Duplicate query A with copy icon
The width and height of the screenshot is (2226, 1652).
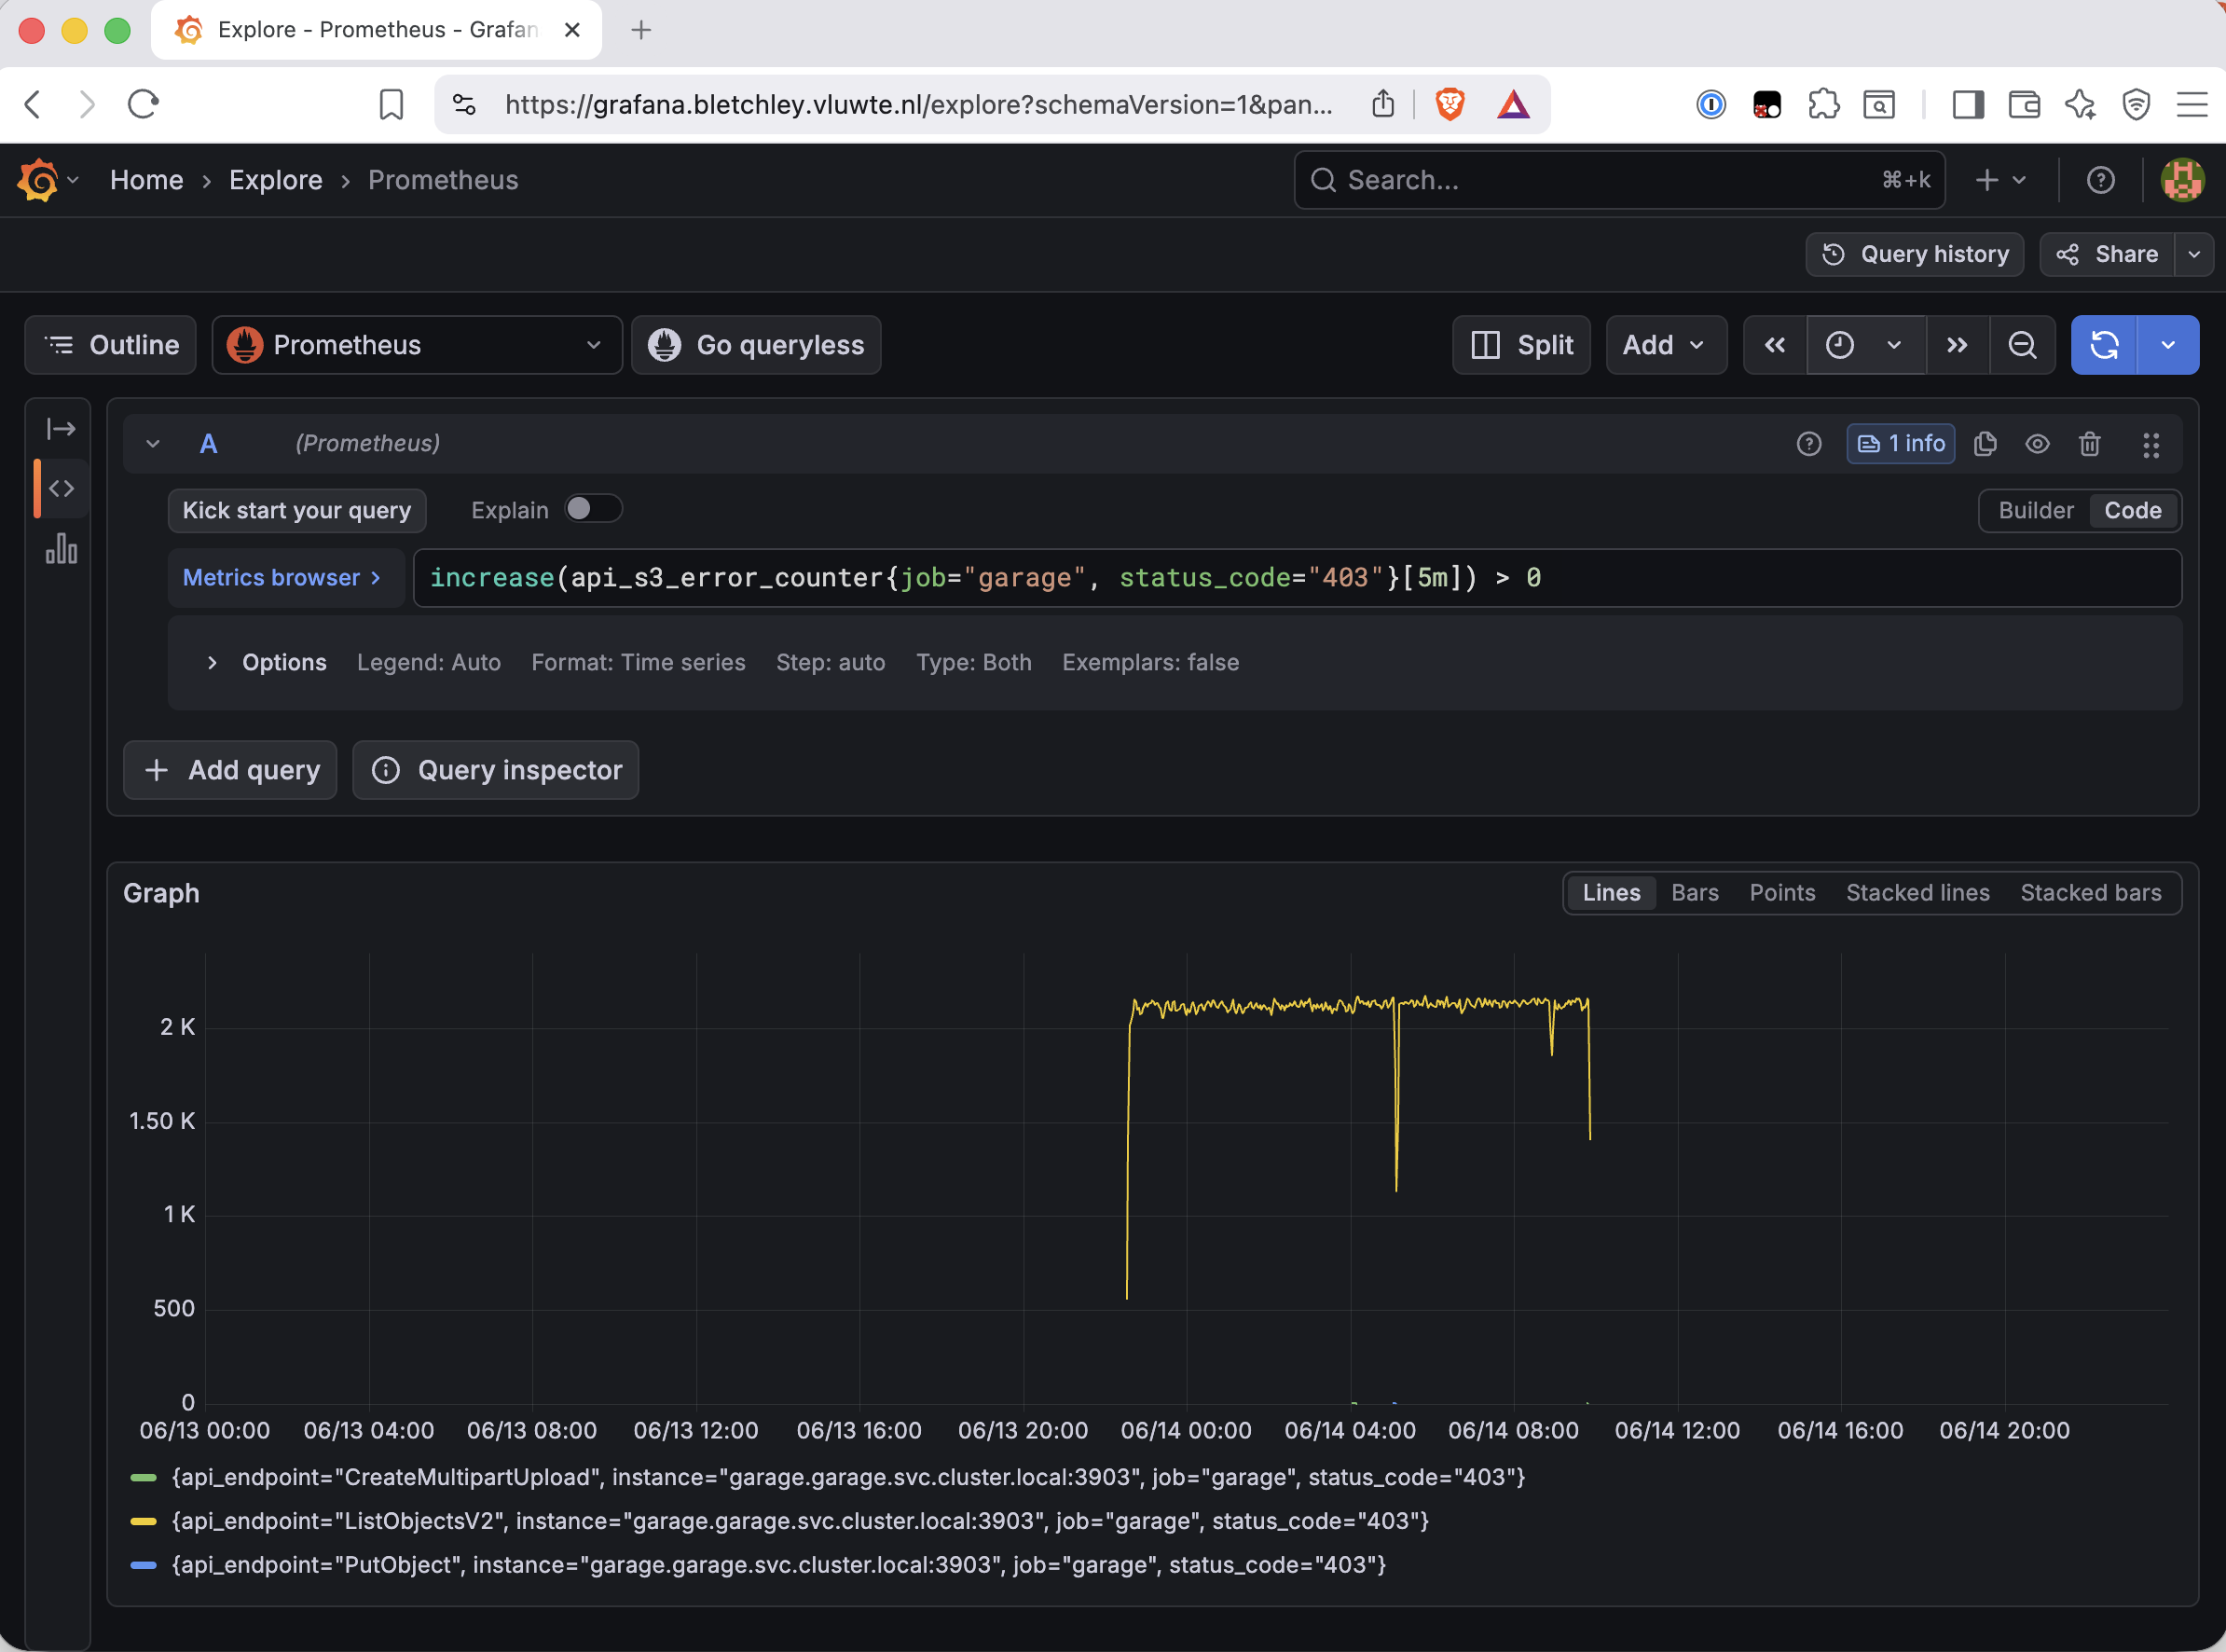point(1985,444)
